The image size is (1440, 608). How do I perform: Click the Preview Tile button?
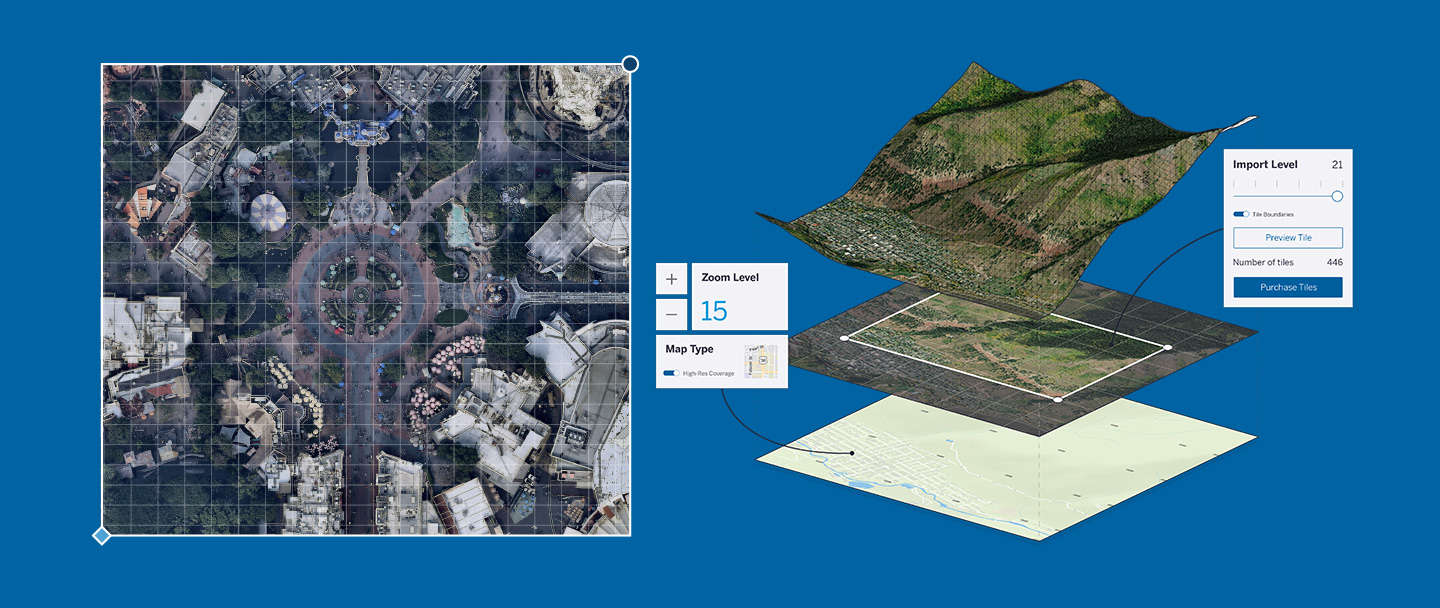click(x=1288, y=237)
